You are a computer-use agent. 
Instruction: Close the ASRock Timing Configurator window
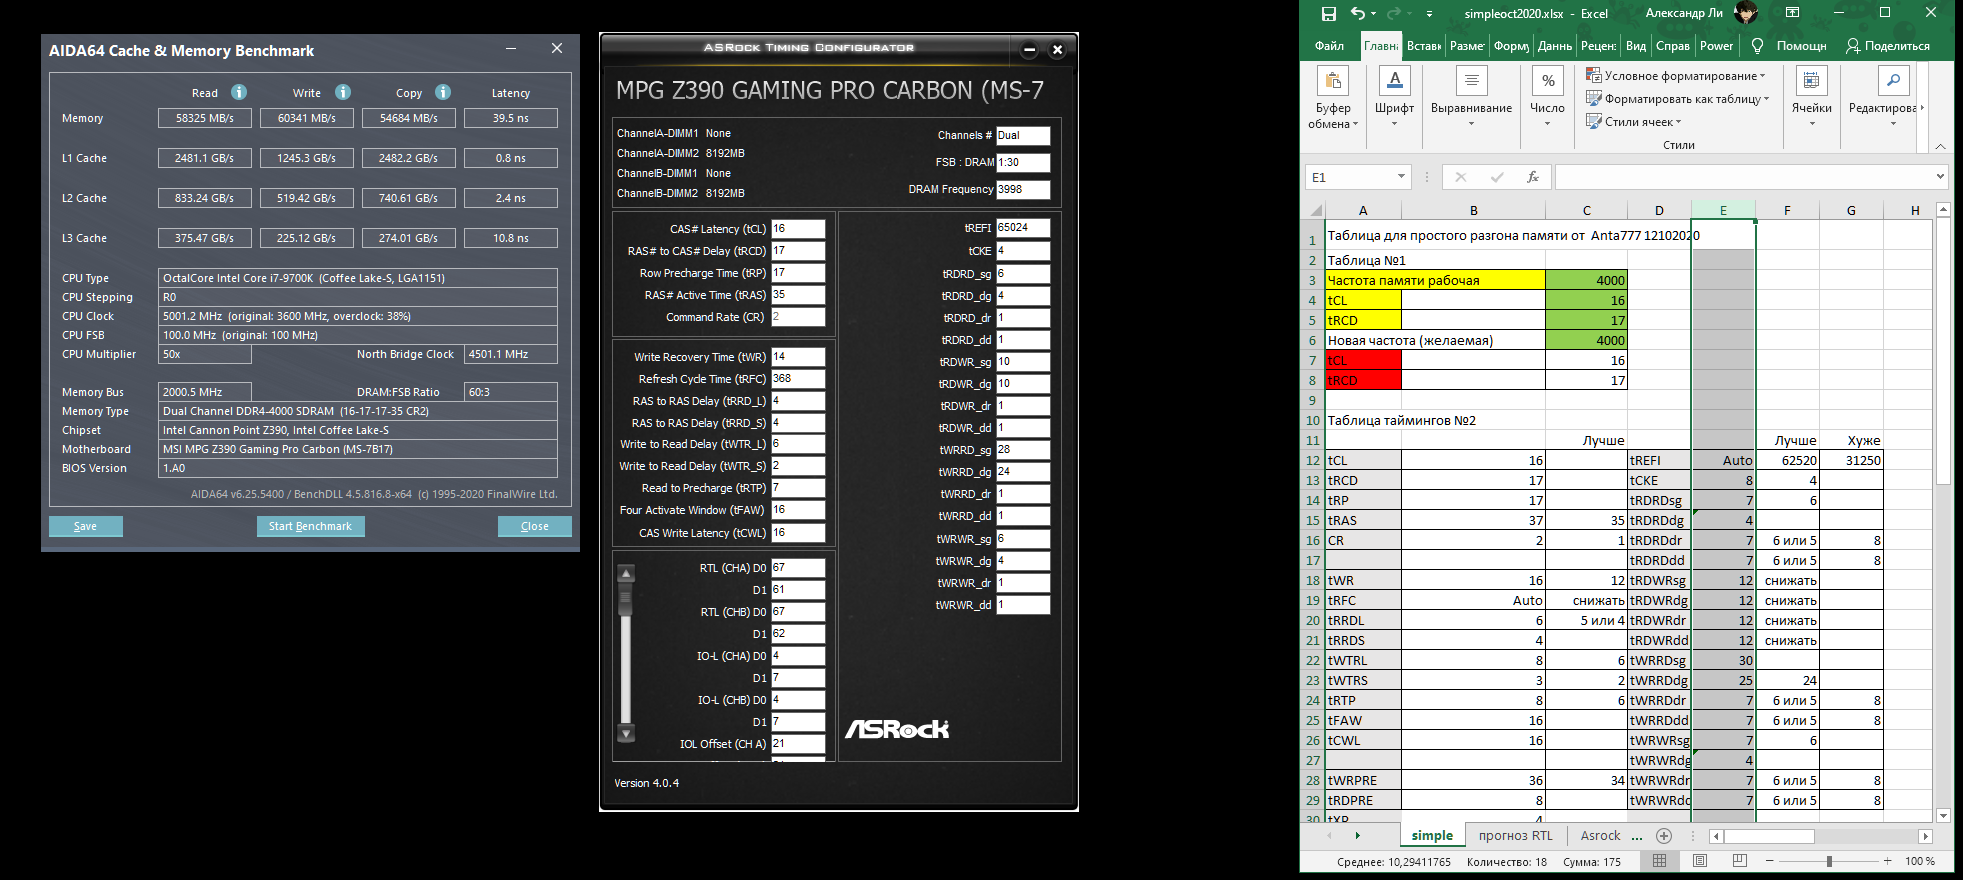click(1057, 49)
